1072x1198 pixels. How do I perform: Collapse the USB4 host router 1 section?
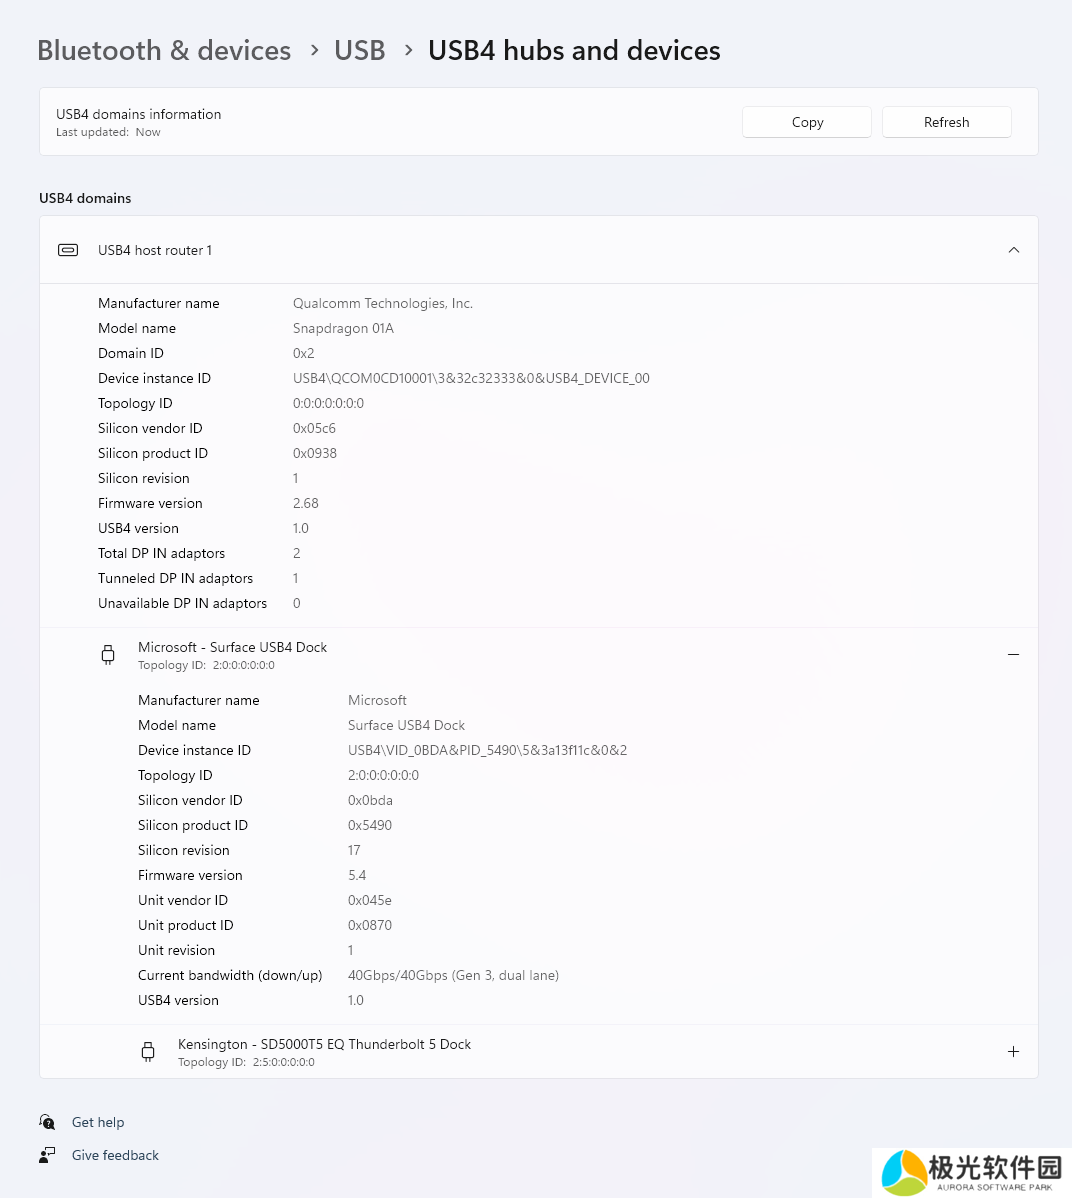click(x=1014, y=250)
